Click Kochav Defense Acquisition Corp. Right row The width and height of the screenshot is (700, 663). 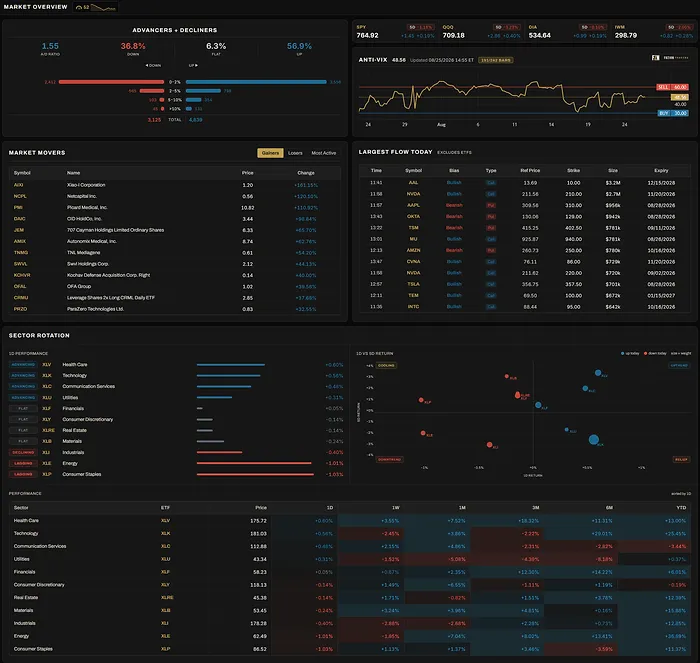[x=175, y=275]
